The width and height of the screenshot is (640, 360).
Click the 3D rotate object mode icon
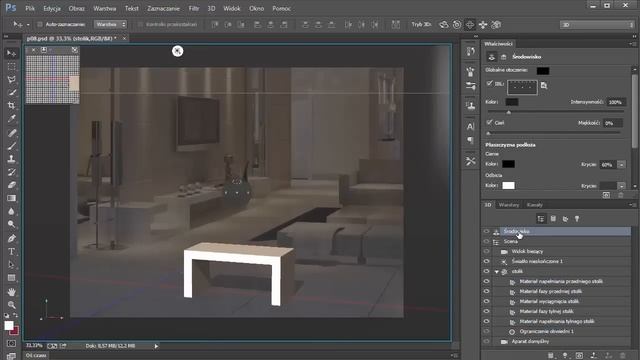[444, 25]
